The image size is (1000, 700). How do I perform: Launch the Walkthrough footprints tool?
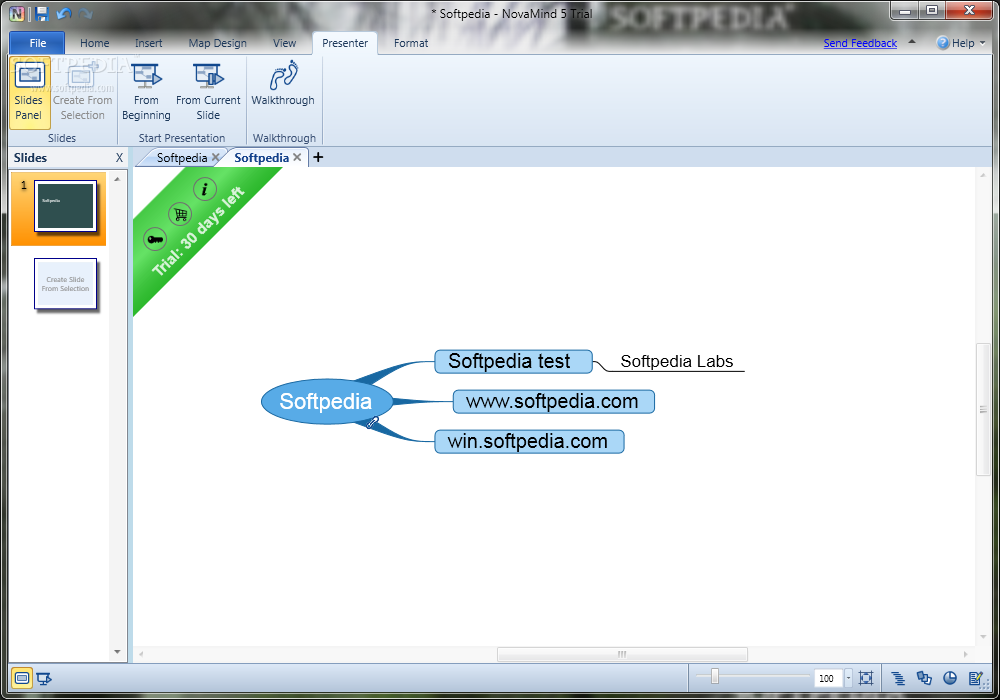coord(283,85)
